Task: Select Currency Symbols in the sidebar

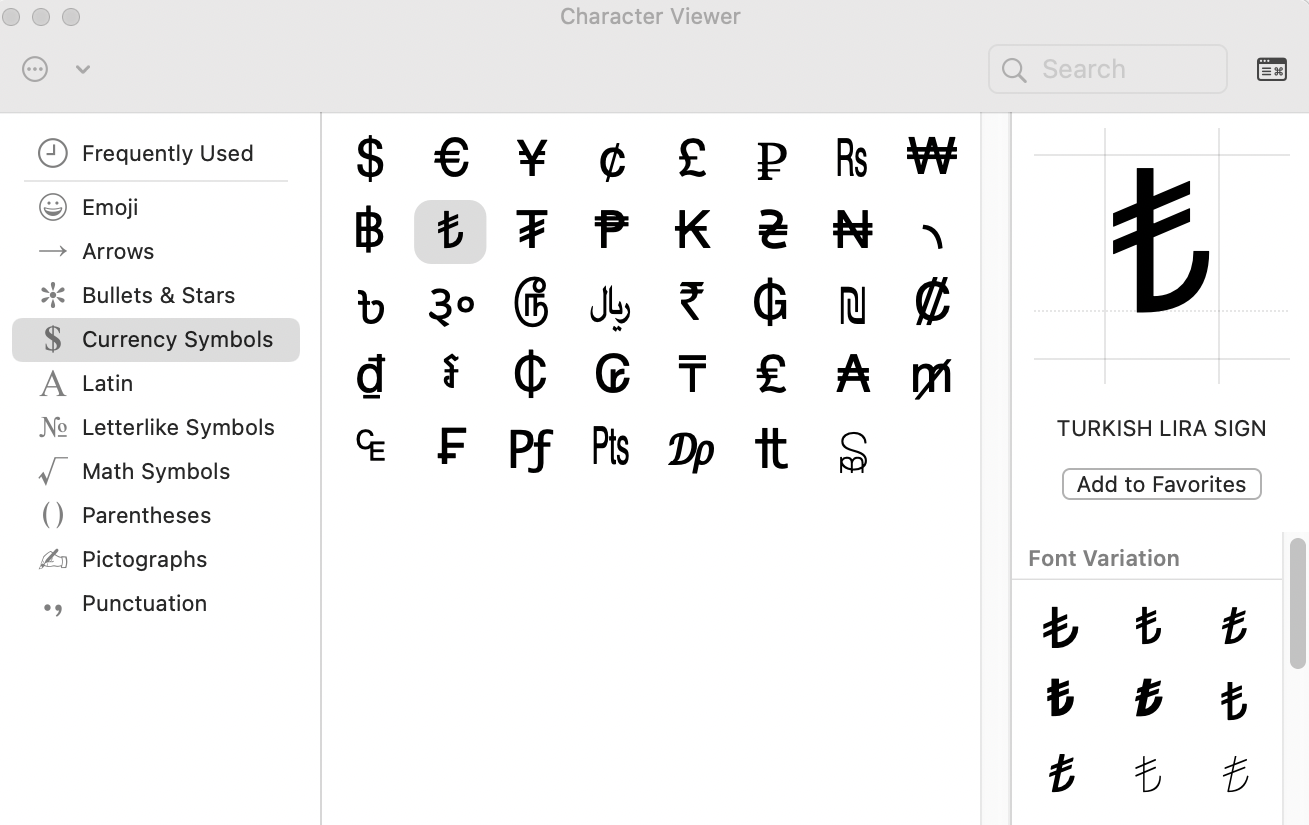Action: point(177,339)
